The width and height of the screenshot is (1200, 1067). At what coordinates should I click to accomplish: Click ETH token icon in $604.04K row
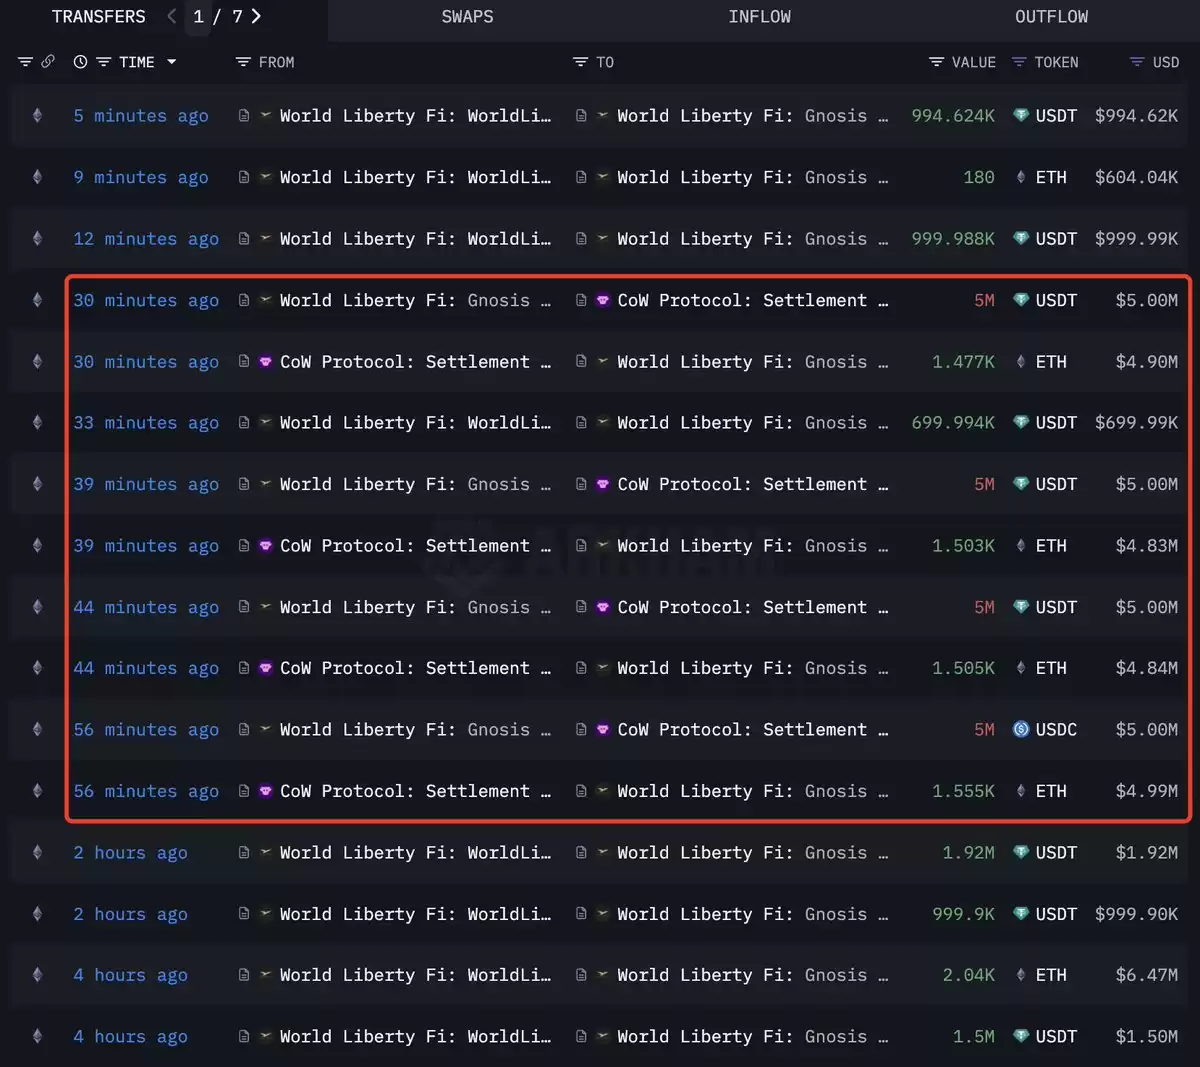click(x=1021, y=178)
